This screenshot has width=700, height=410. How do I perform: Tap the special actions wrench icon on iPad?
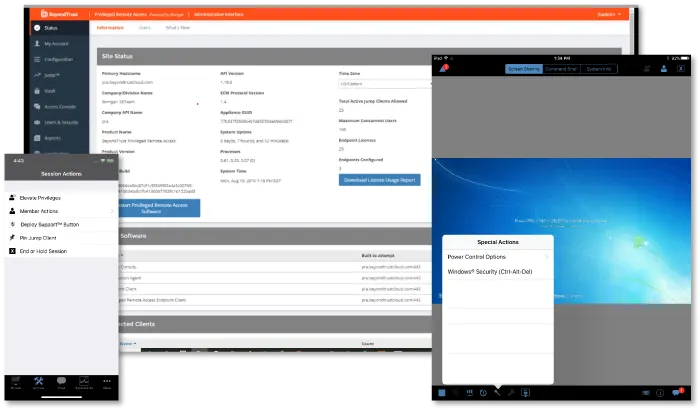pos(497,393)
